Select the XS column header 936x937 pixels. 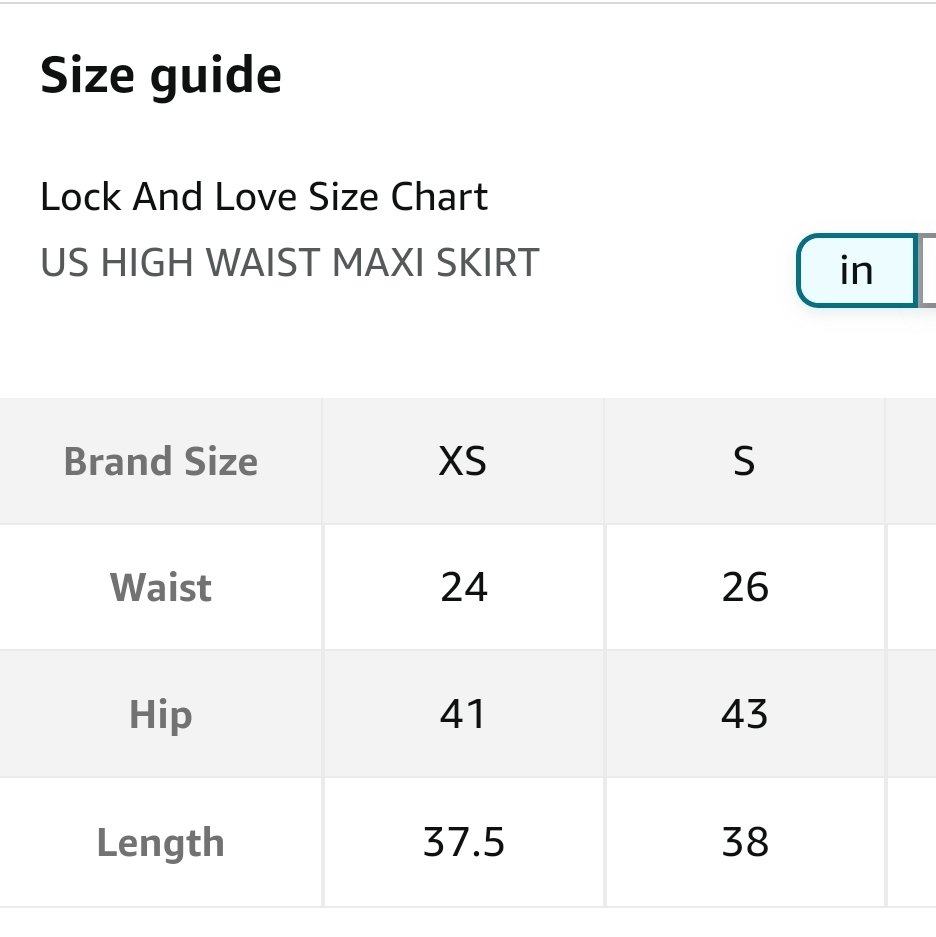click(x=463, y=461)
